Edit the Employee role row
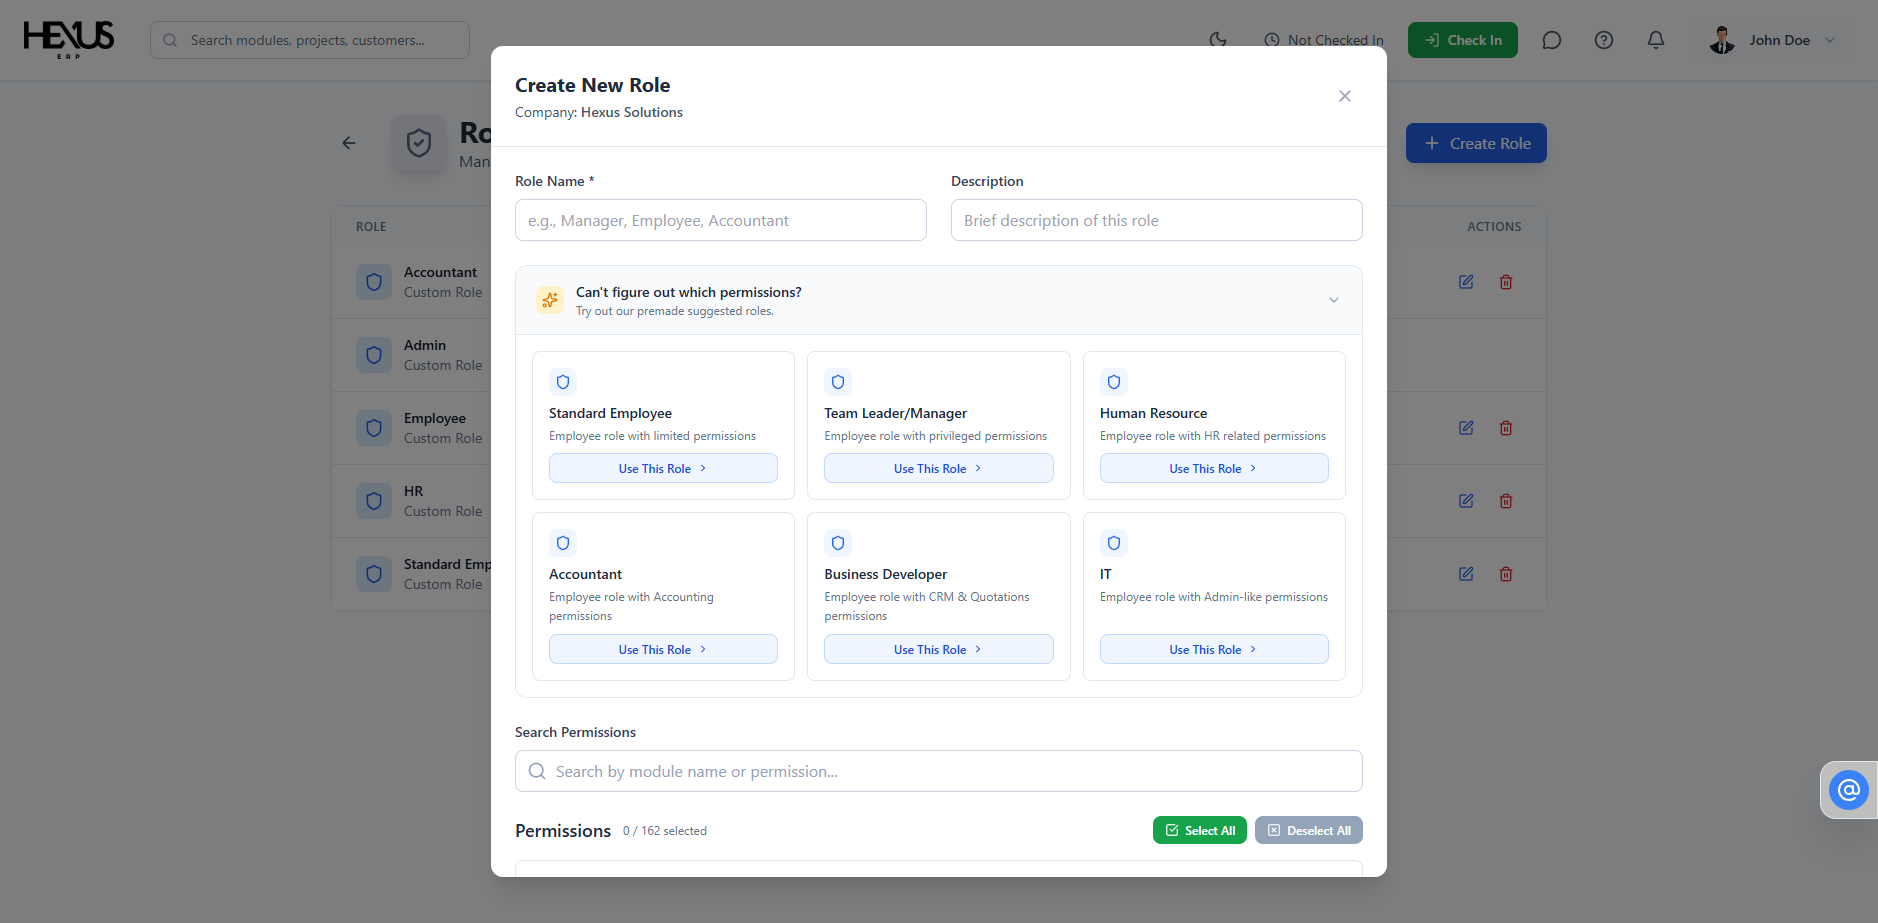This screenshot has width=1878, height=923. point(1466,428)
